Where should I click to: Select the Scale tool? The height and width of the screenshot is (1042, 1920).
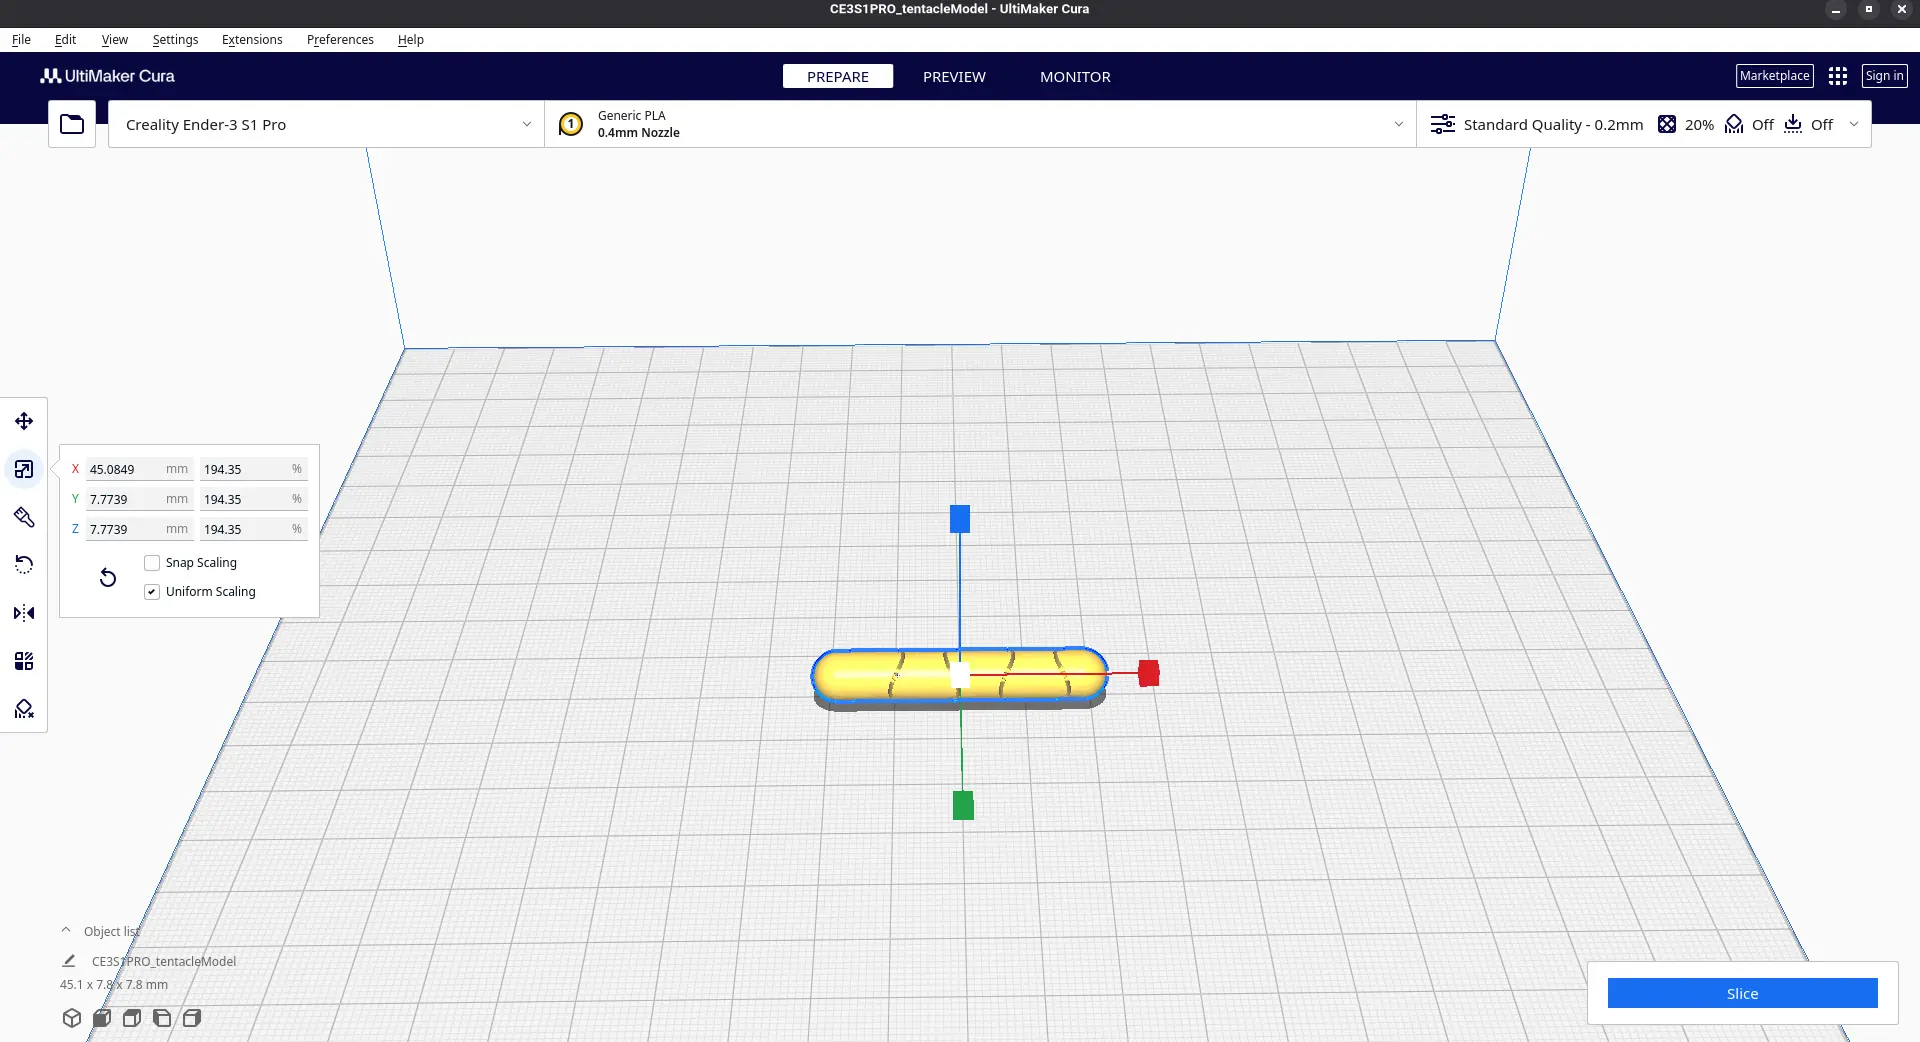coord(23,469)
